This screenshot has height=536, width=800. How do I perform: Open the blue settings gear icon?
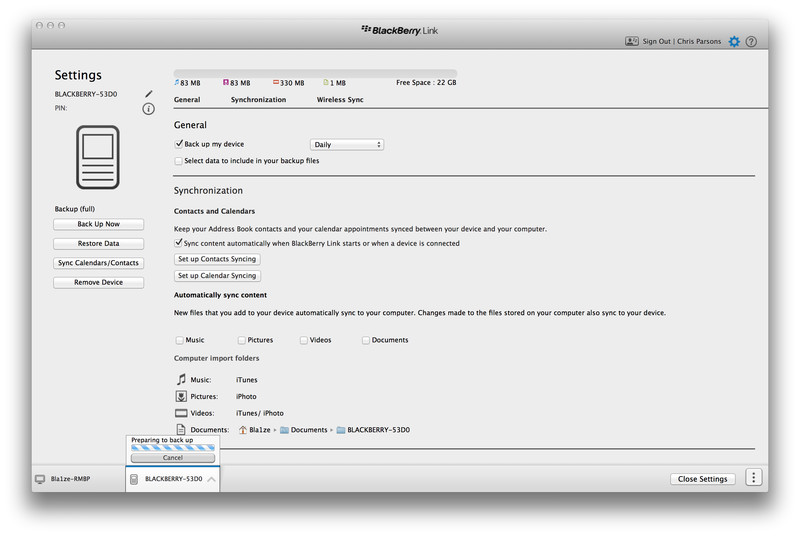[734, 41]
